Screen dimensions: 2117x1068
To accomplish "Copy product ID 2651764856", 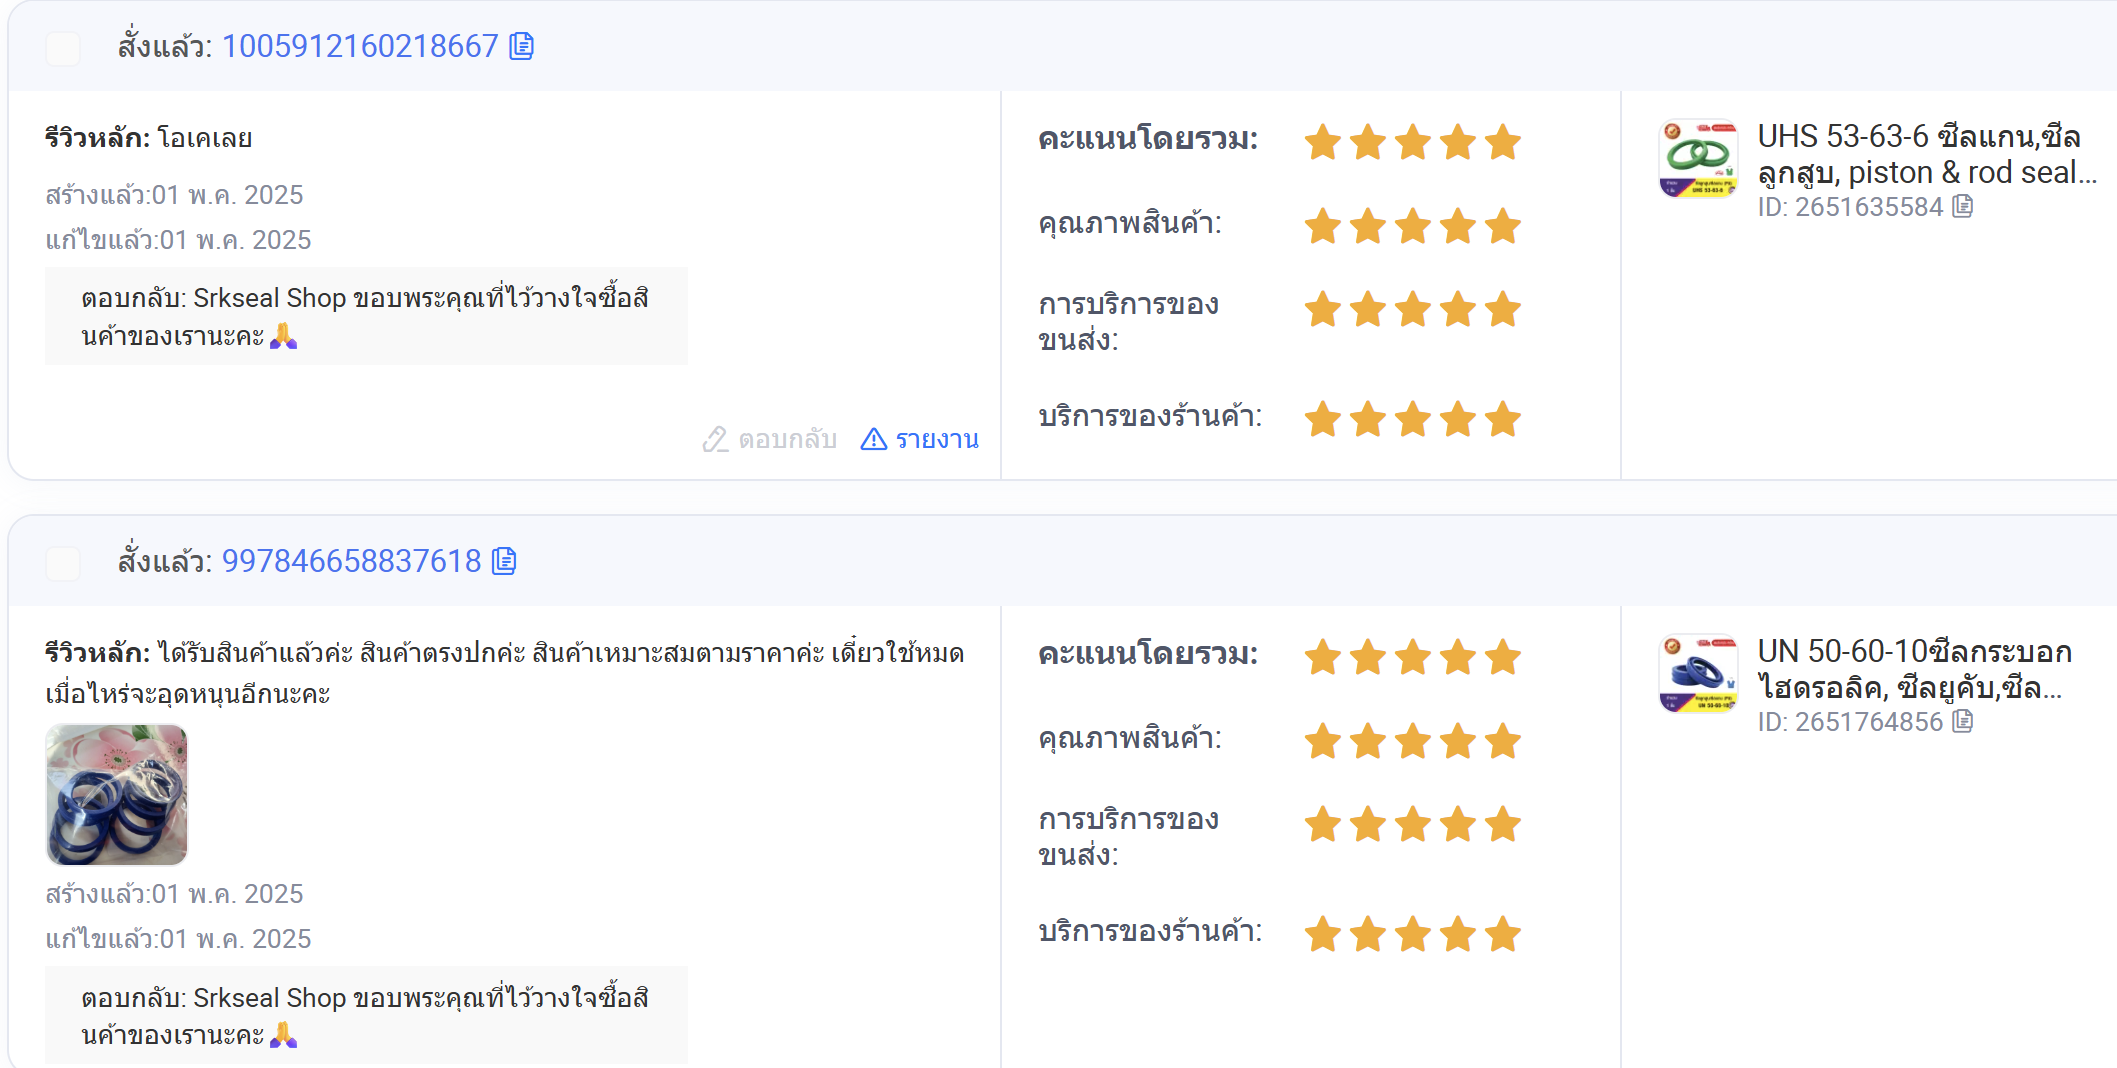I will click(x=1963, y=721).
